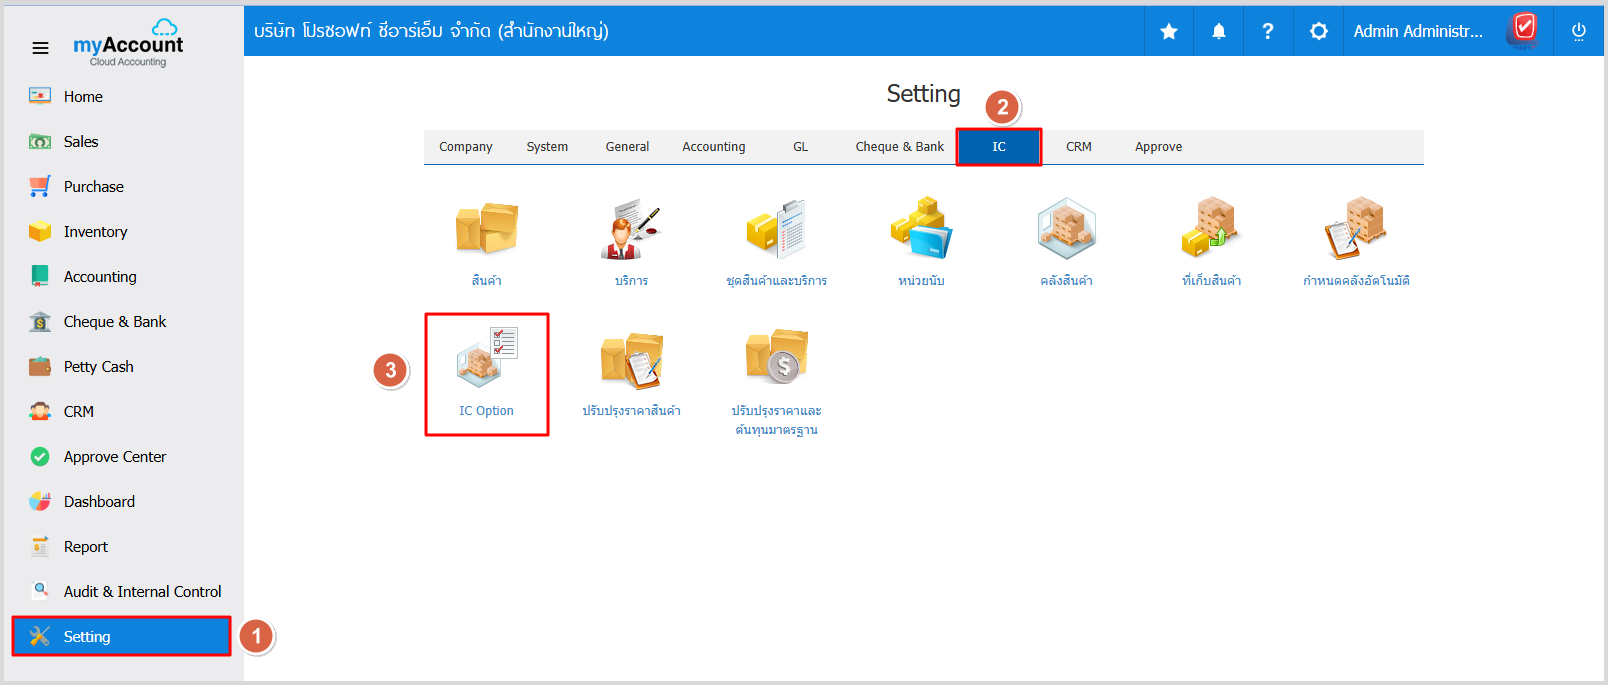
Task: Open the ที่เก็บสินค้า (storage location) icon
Action: (x=1211, y=240)
